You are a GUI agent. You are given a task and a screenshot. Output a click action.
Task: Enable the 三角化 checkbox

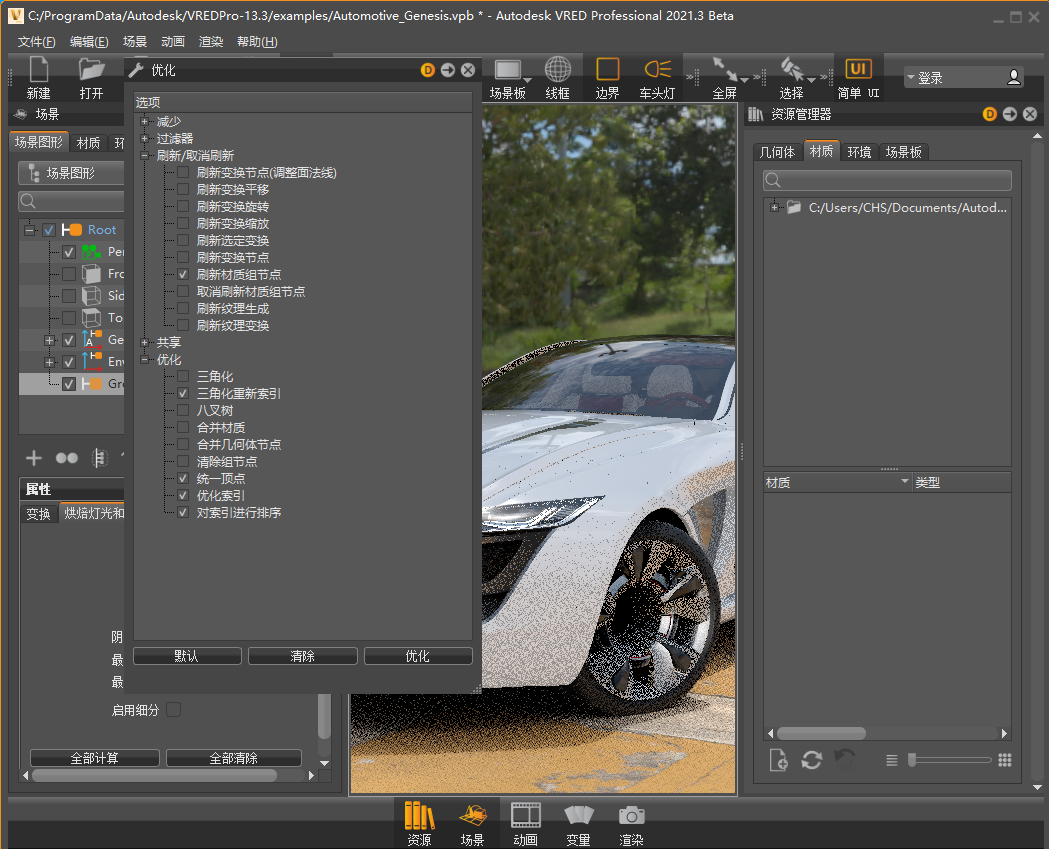click(x=183, y=377)
